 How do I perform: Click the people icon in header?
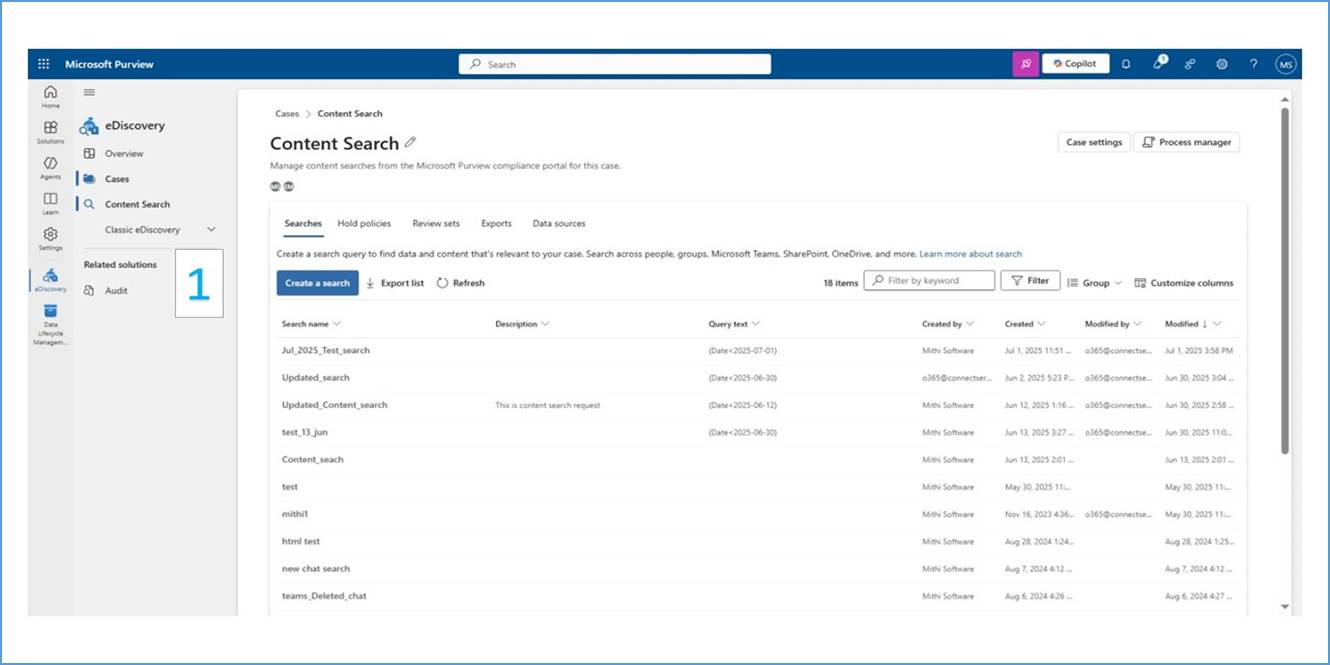(x=1190, y=64)
